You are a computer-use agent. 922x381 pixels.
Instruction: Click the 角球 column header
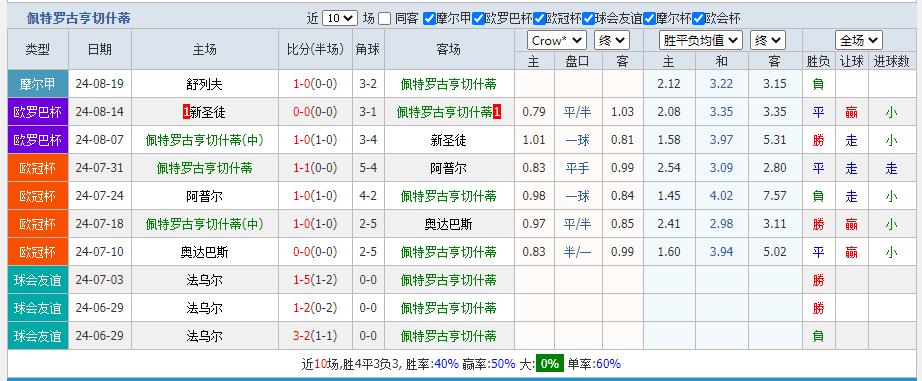(368, 49)
